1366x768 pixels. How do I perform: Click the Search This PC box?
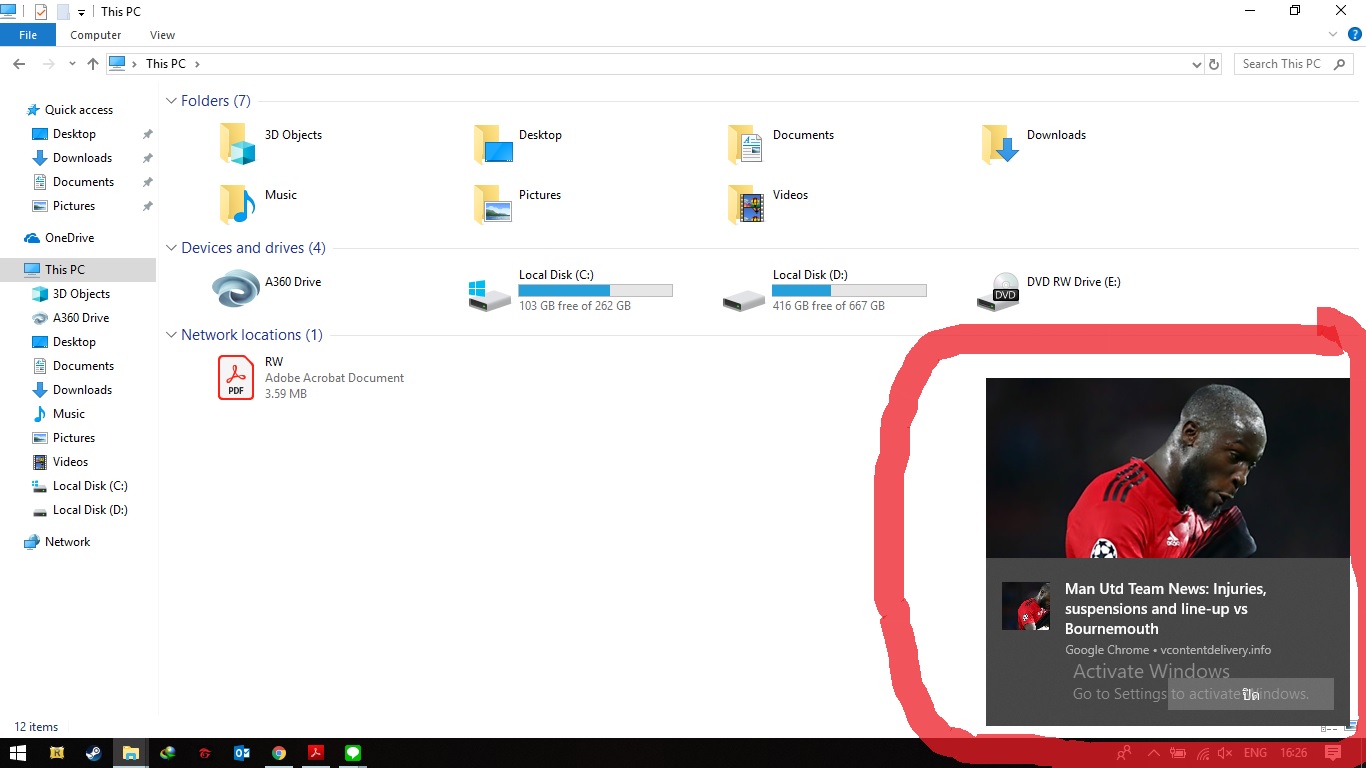(1294, 64)
